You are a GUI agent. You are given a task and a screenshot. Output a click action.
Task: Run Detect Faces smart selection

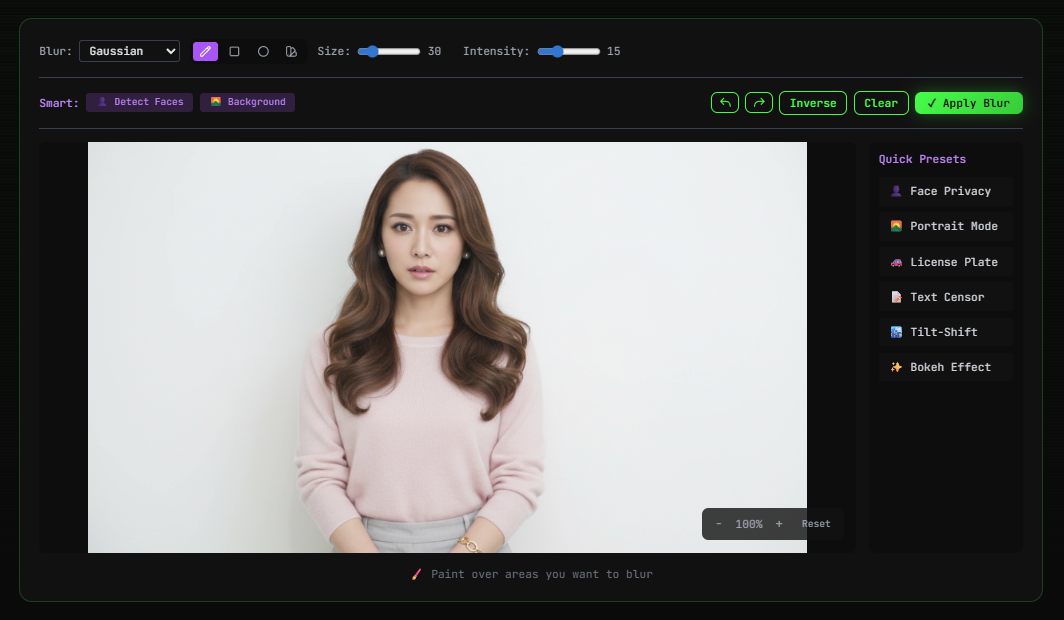tap(139, 101)
